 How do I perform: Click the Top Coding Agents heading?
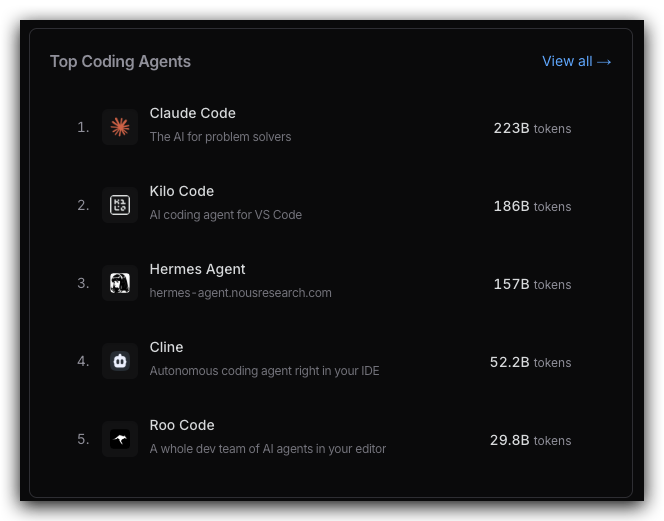click(x=120, y=61)
